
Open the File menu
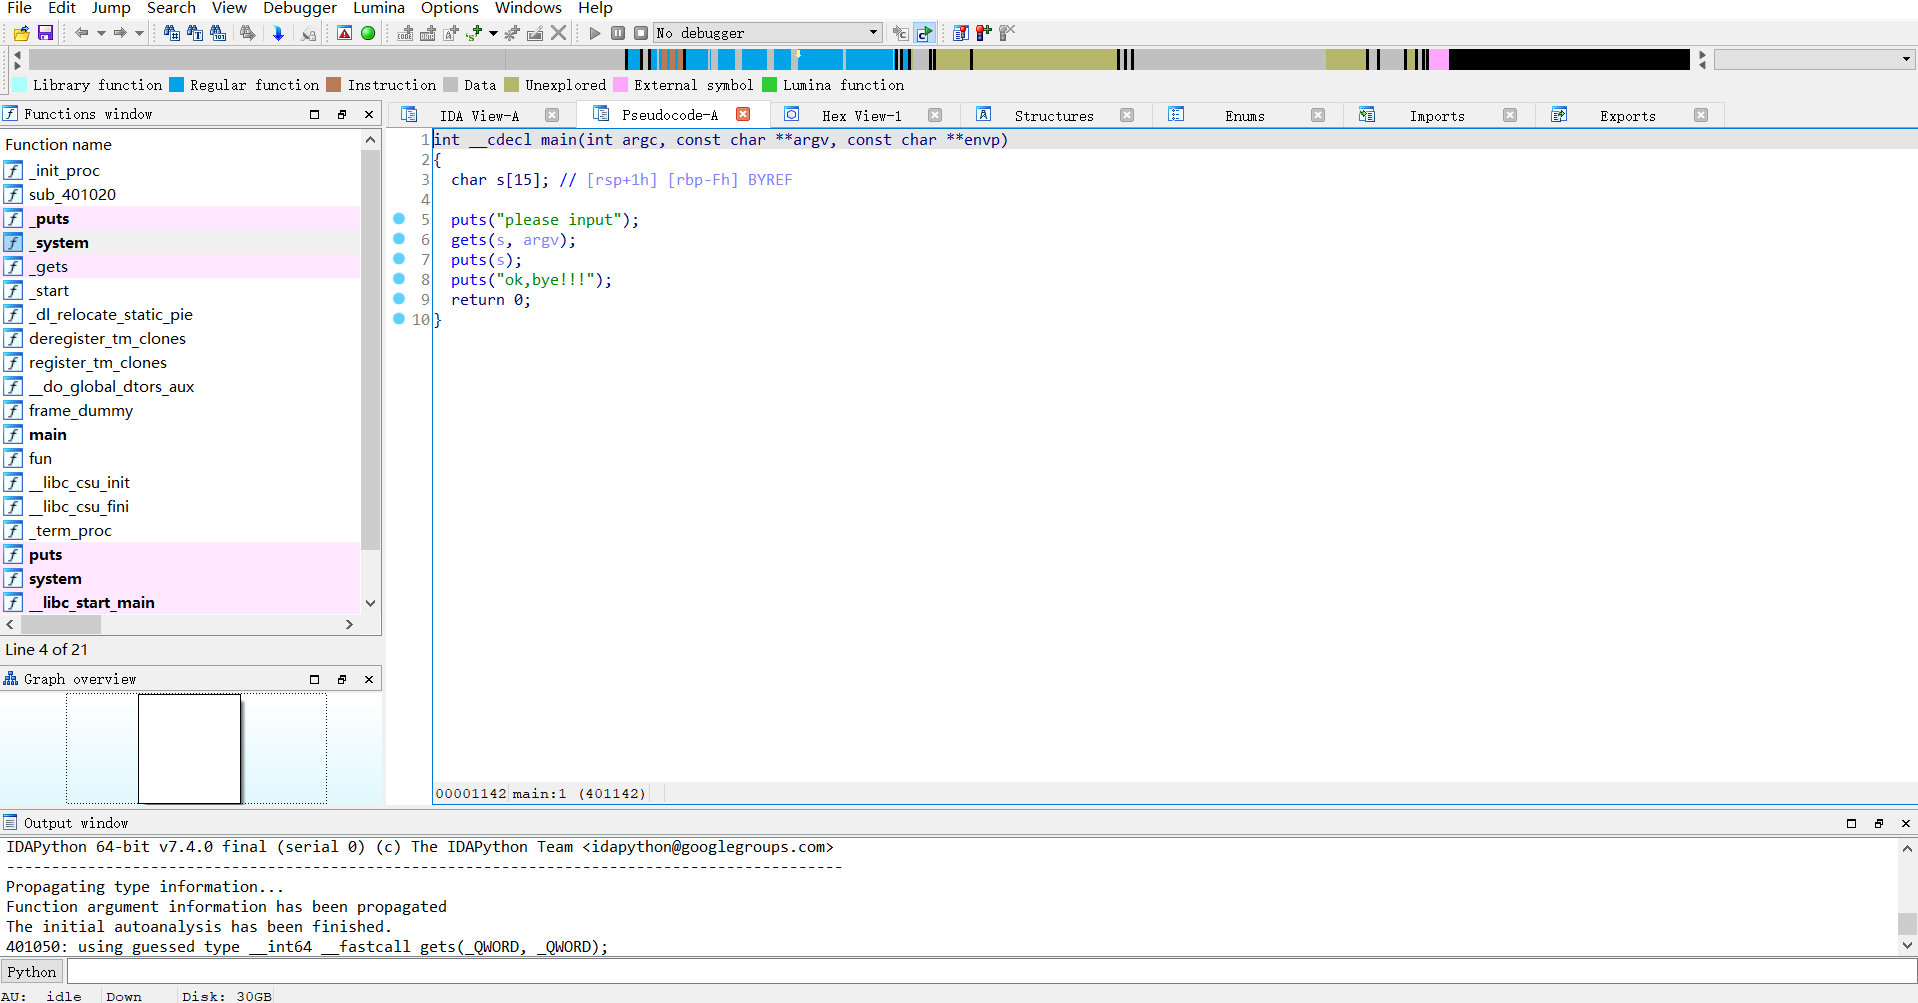[20, 8]
